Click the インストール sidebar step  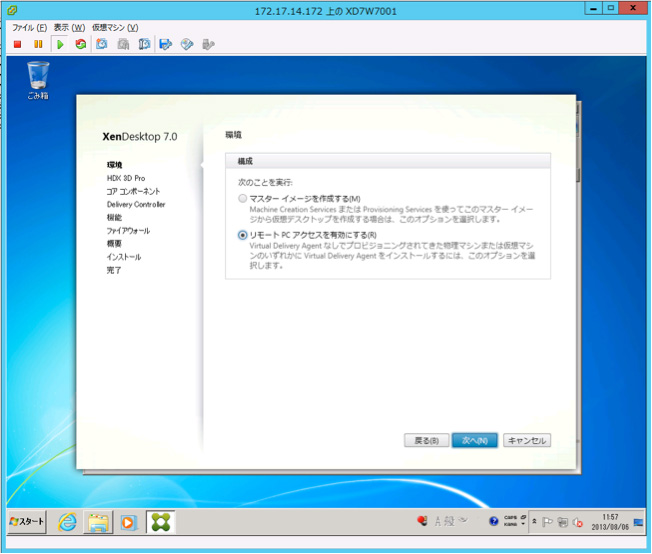pos(124,257)
